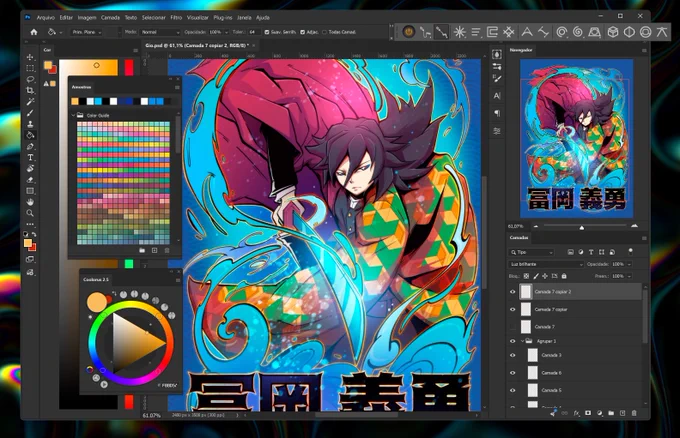Enable Todas Camad. checkbox
The height and width of the screenshot is (438, 680).
[324, 32]
